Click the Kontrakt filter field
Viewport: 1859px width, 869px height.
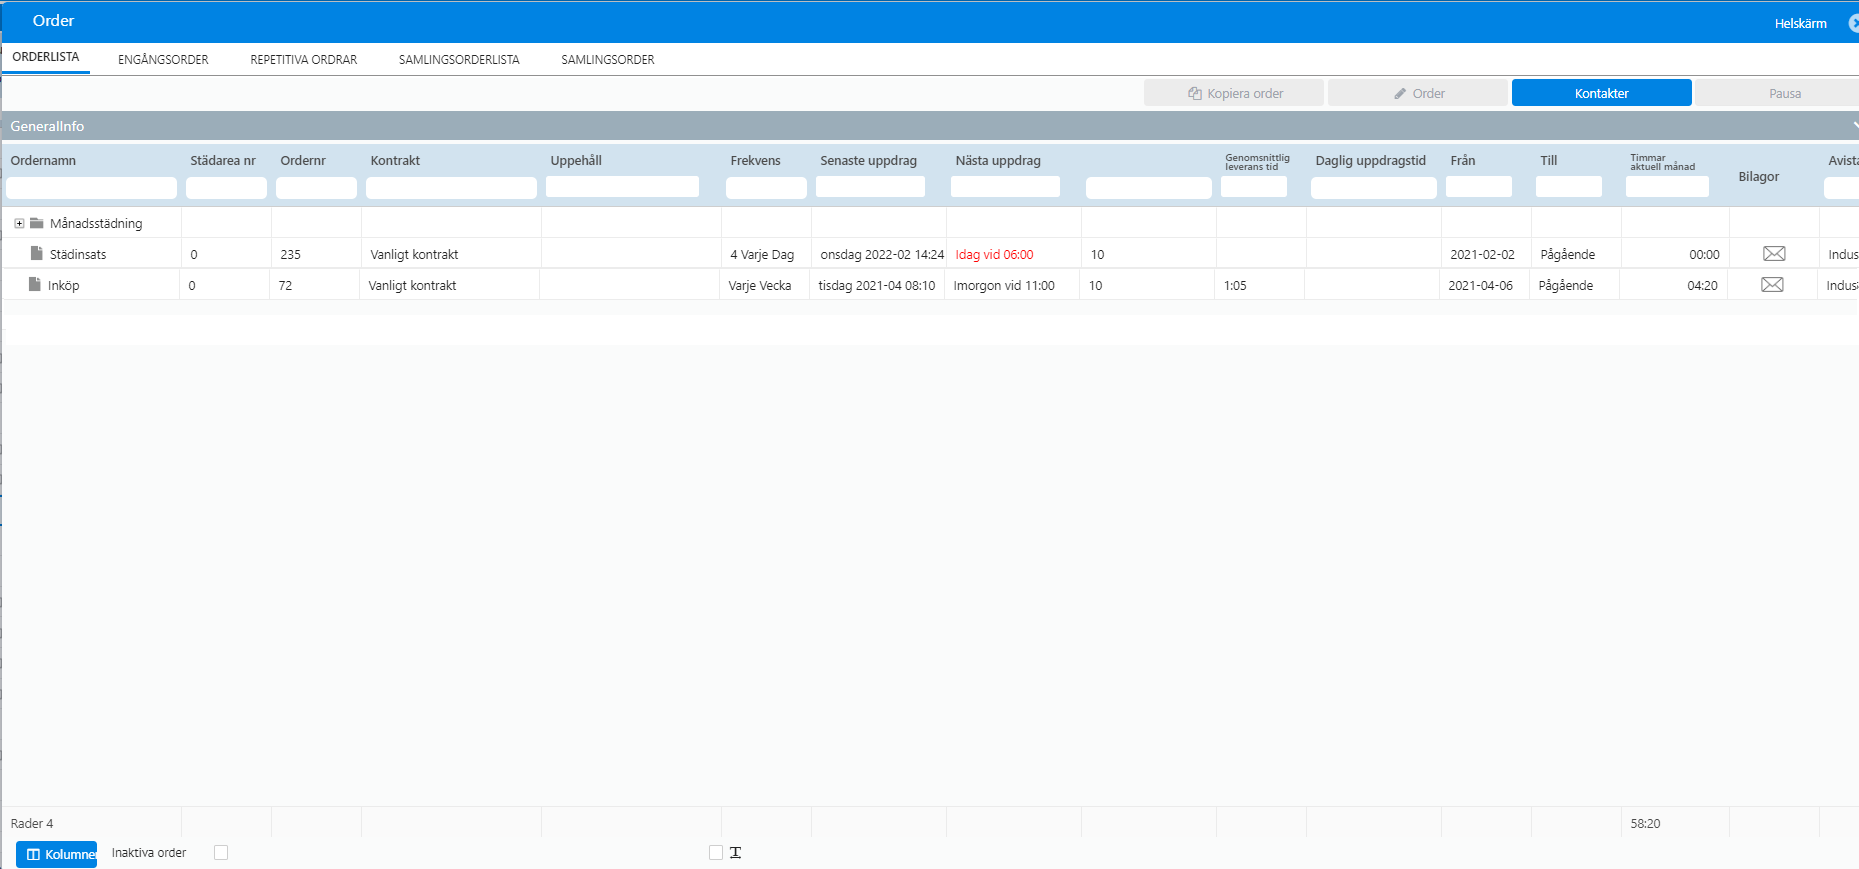click(451, 187)
